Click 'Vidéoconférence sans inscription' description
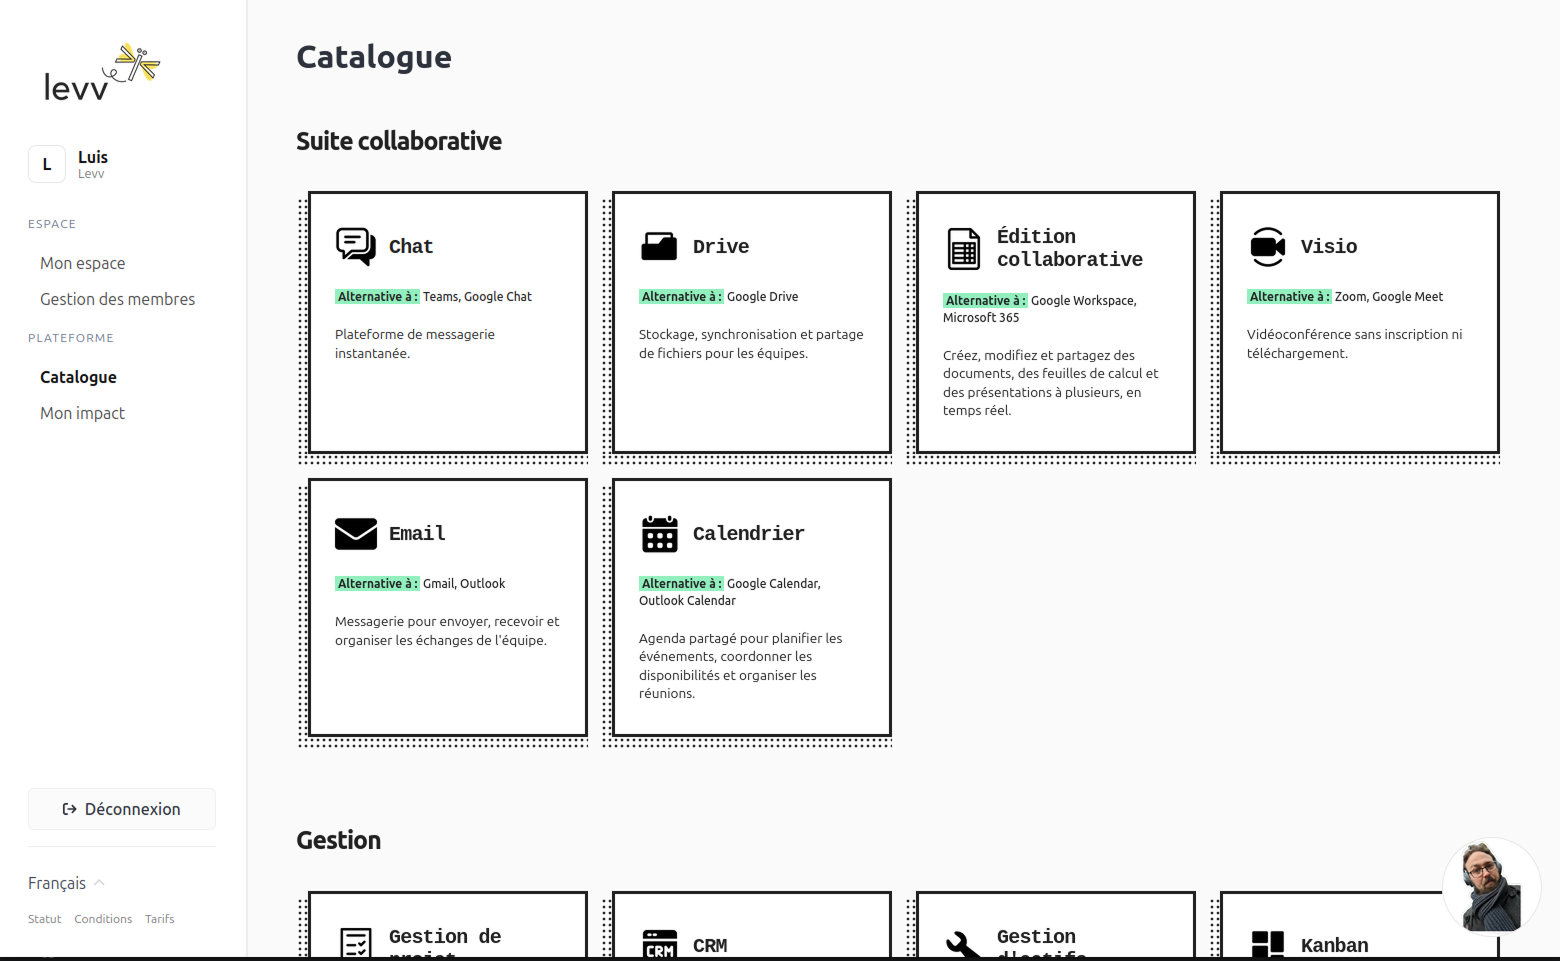 [1355, 344]
